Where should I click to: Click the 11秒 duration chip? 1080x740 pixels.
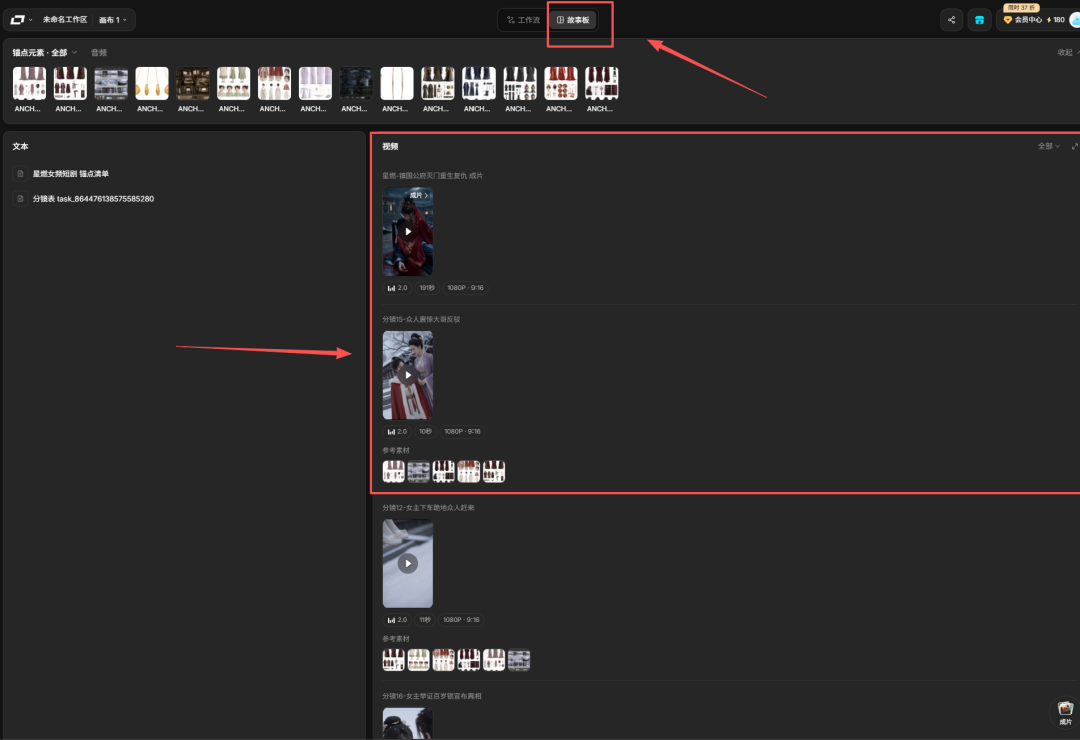point(425,619)
